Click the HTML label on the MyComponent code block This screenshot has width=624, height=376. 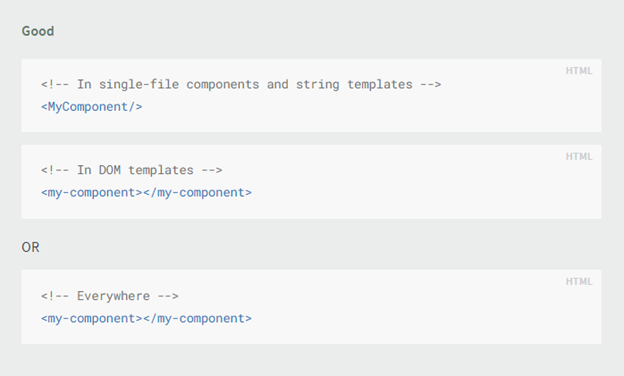click(x=579, y=71)
